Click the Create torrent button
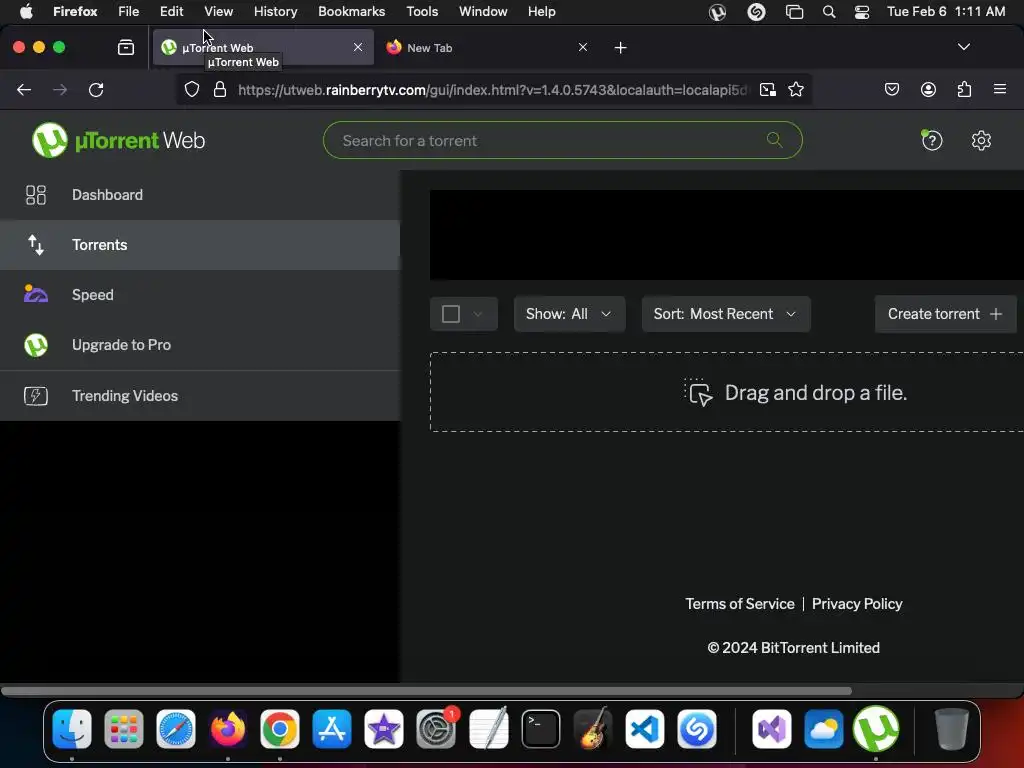 tap(946, 314)
